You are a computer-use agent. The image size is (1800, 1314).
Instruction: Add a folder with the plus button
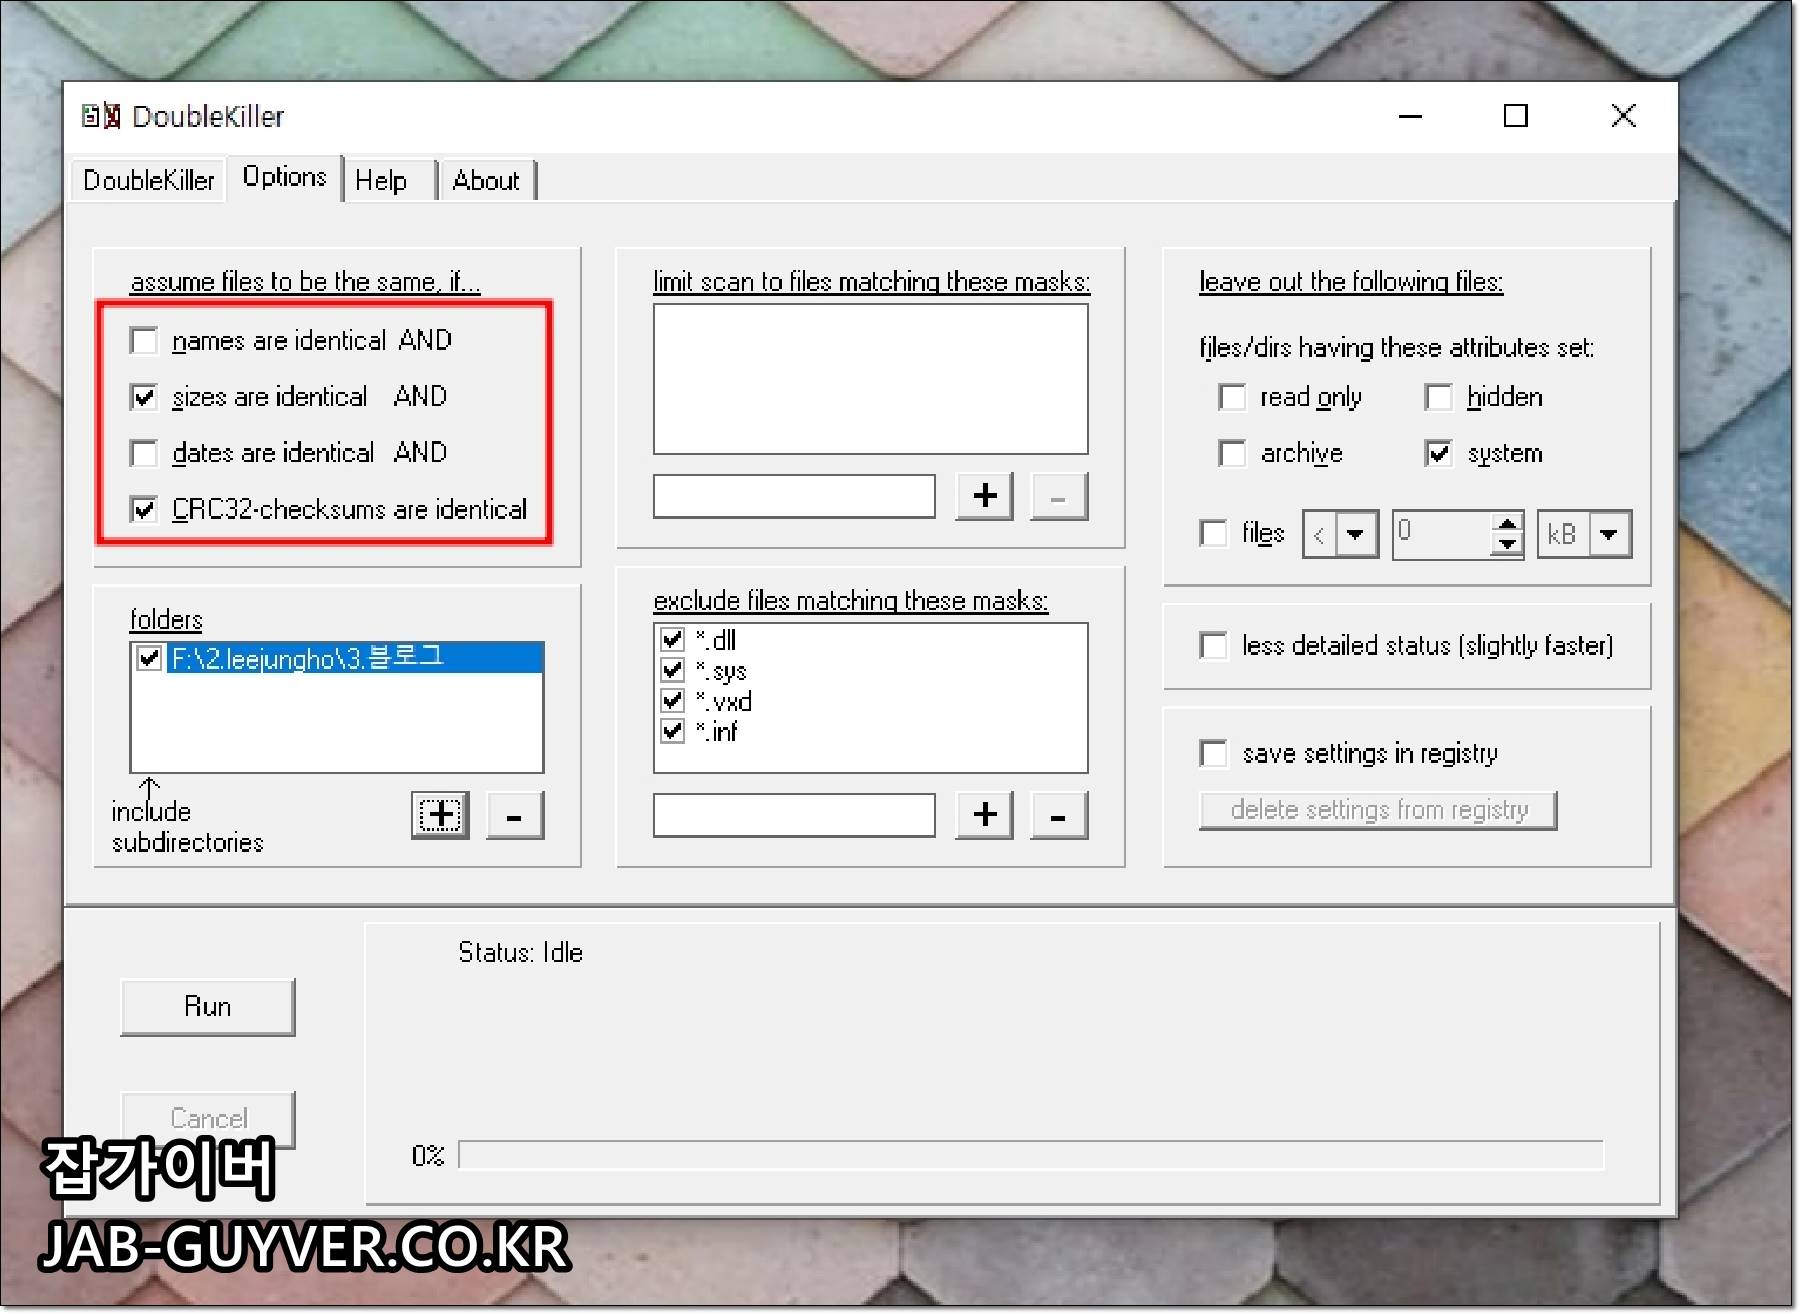[x=441, y=815]
